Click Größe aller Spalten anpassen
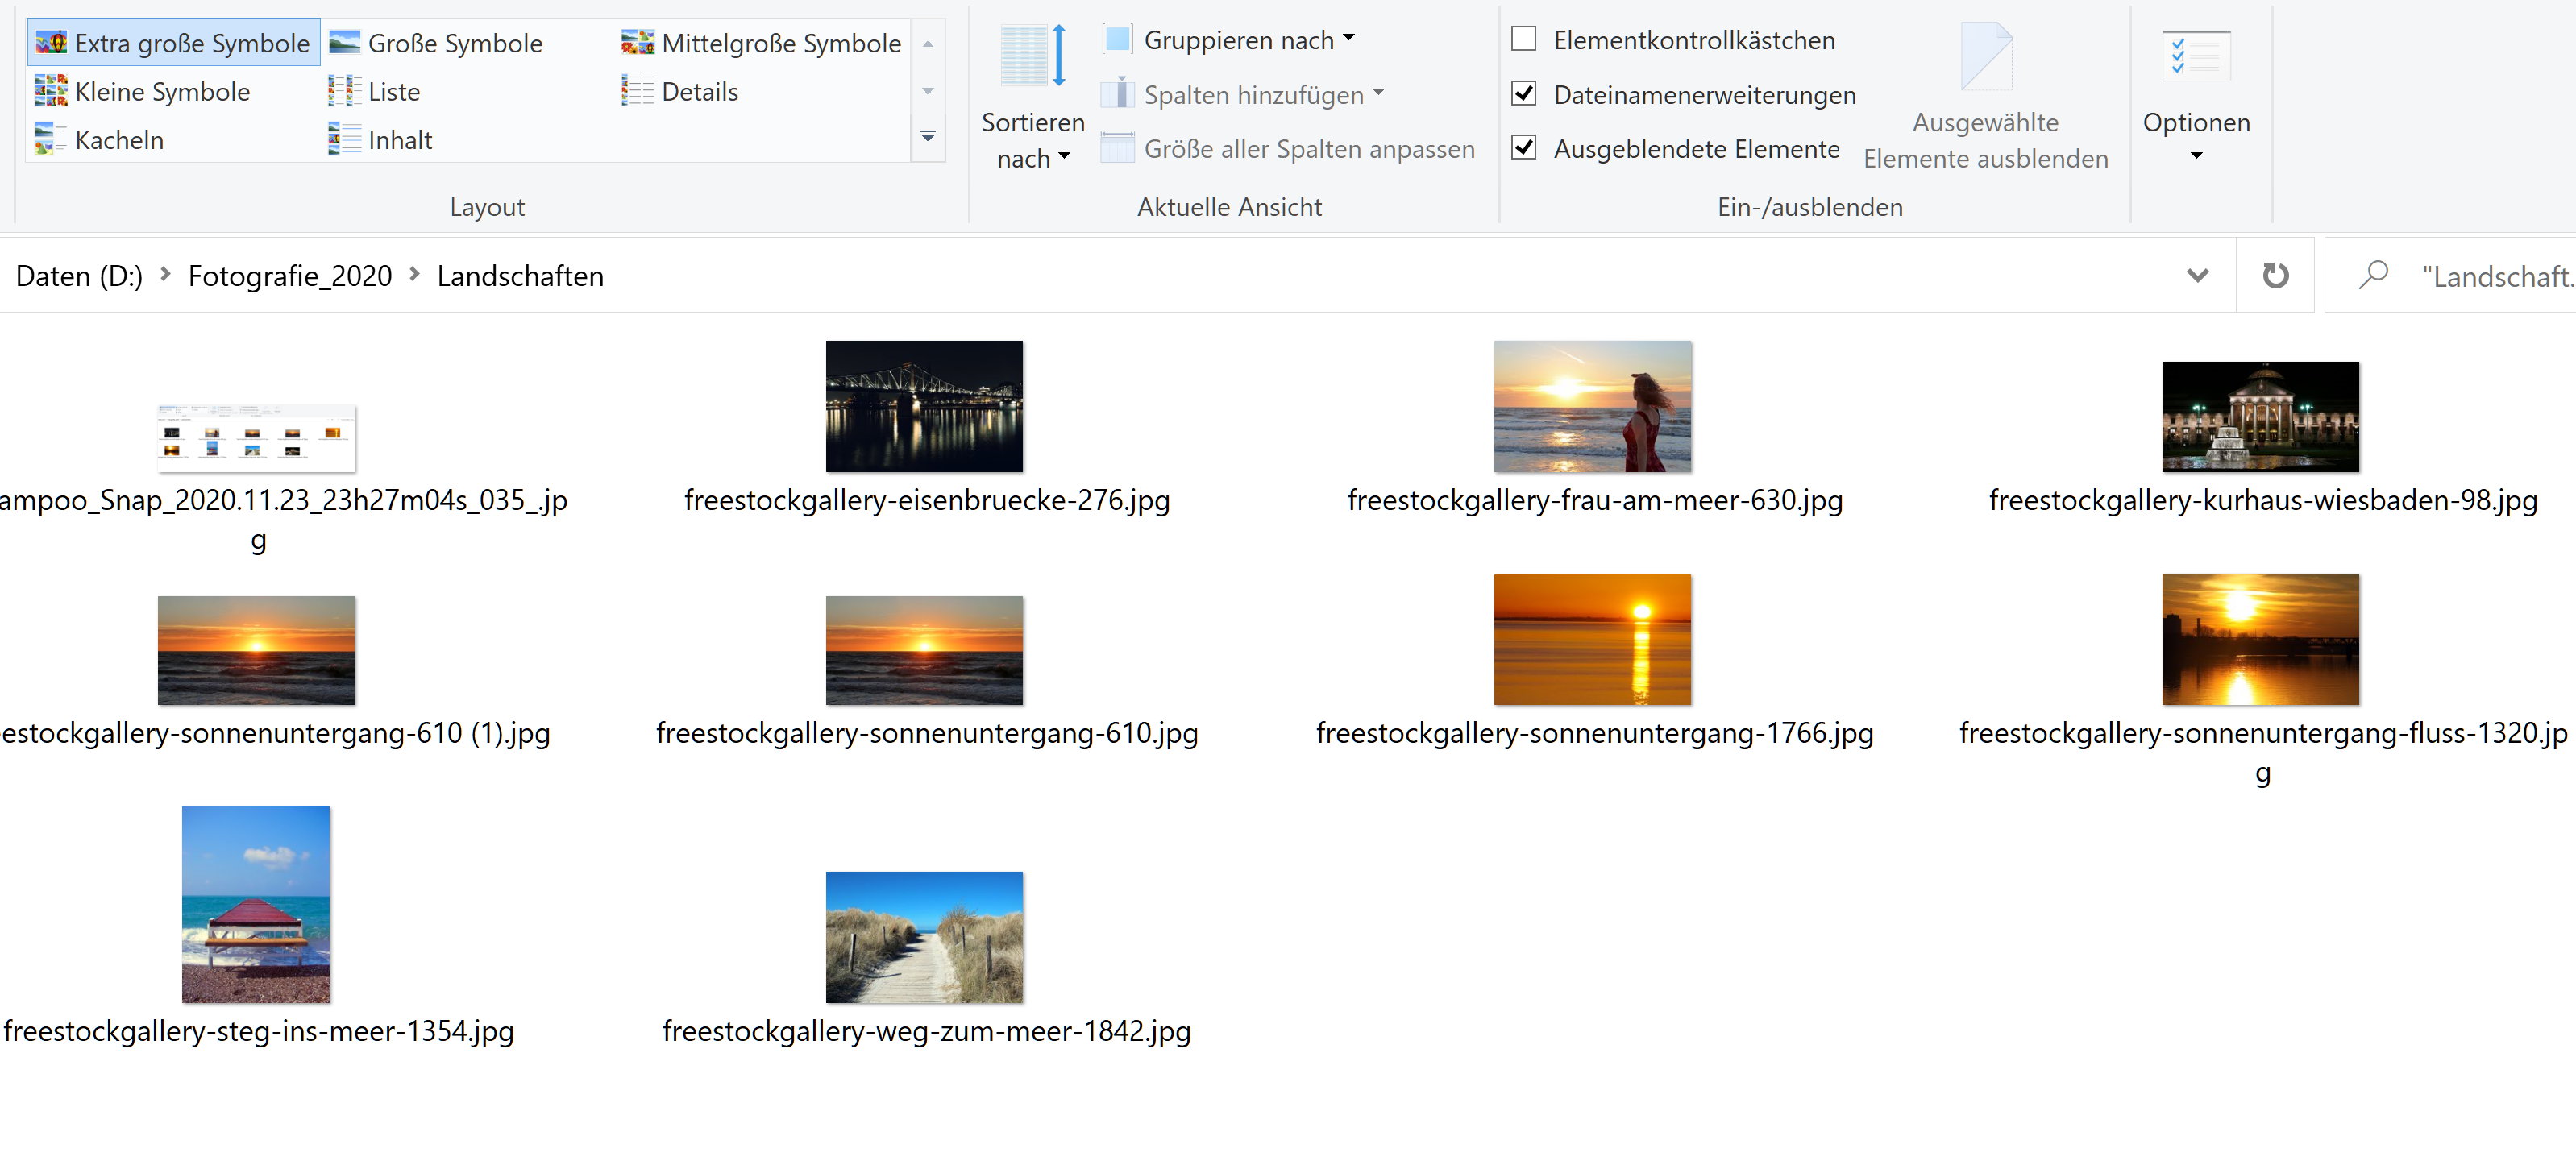The width and height of the screenshot is (2576, 1165). 1288,149
